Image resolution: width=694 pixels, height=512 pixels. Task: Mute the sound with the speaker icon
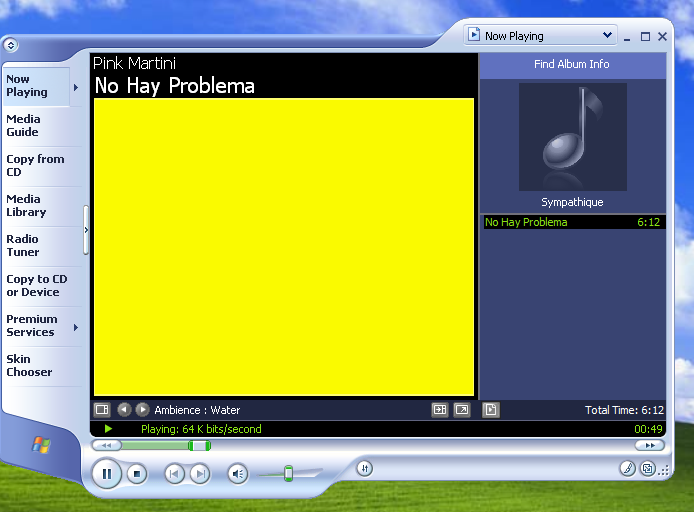(238, 474)
